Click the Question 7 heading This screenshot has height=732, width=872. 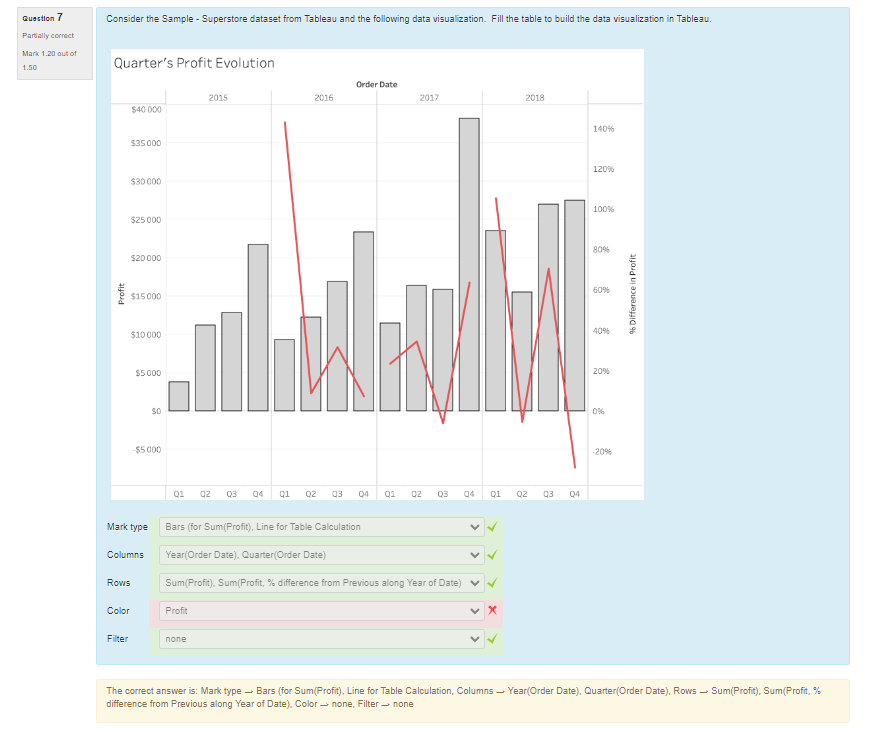46,18
